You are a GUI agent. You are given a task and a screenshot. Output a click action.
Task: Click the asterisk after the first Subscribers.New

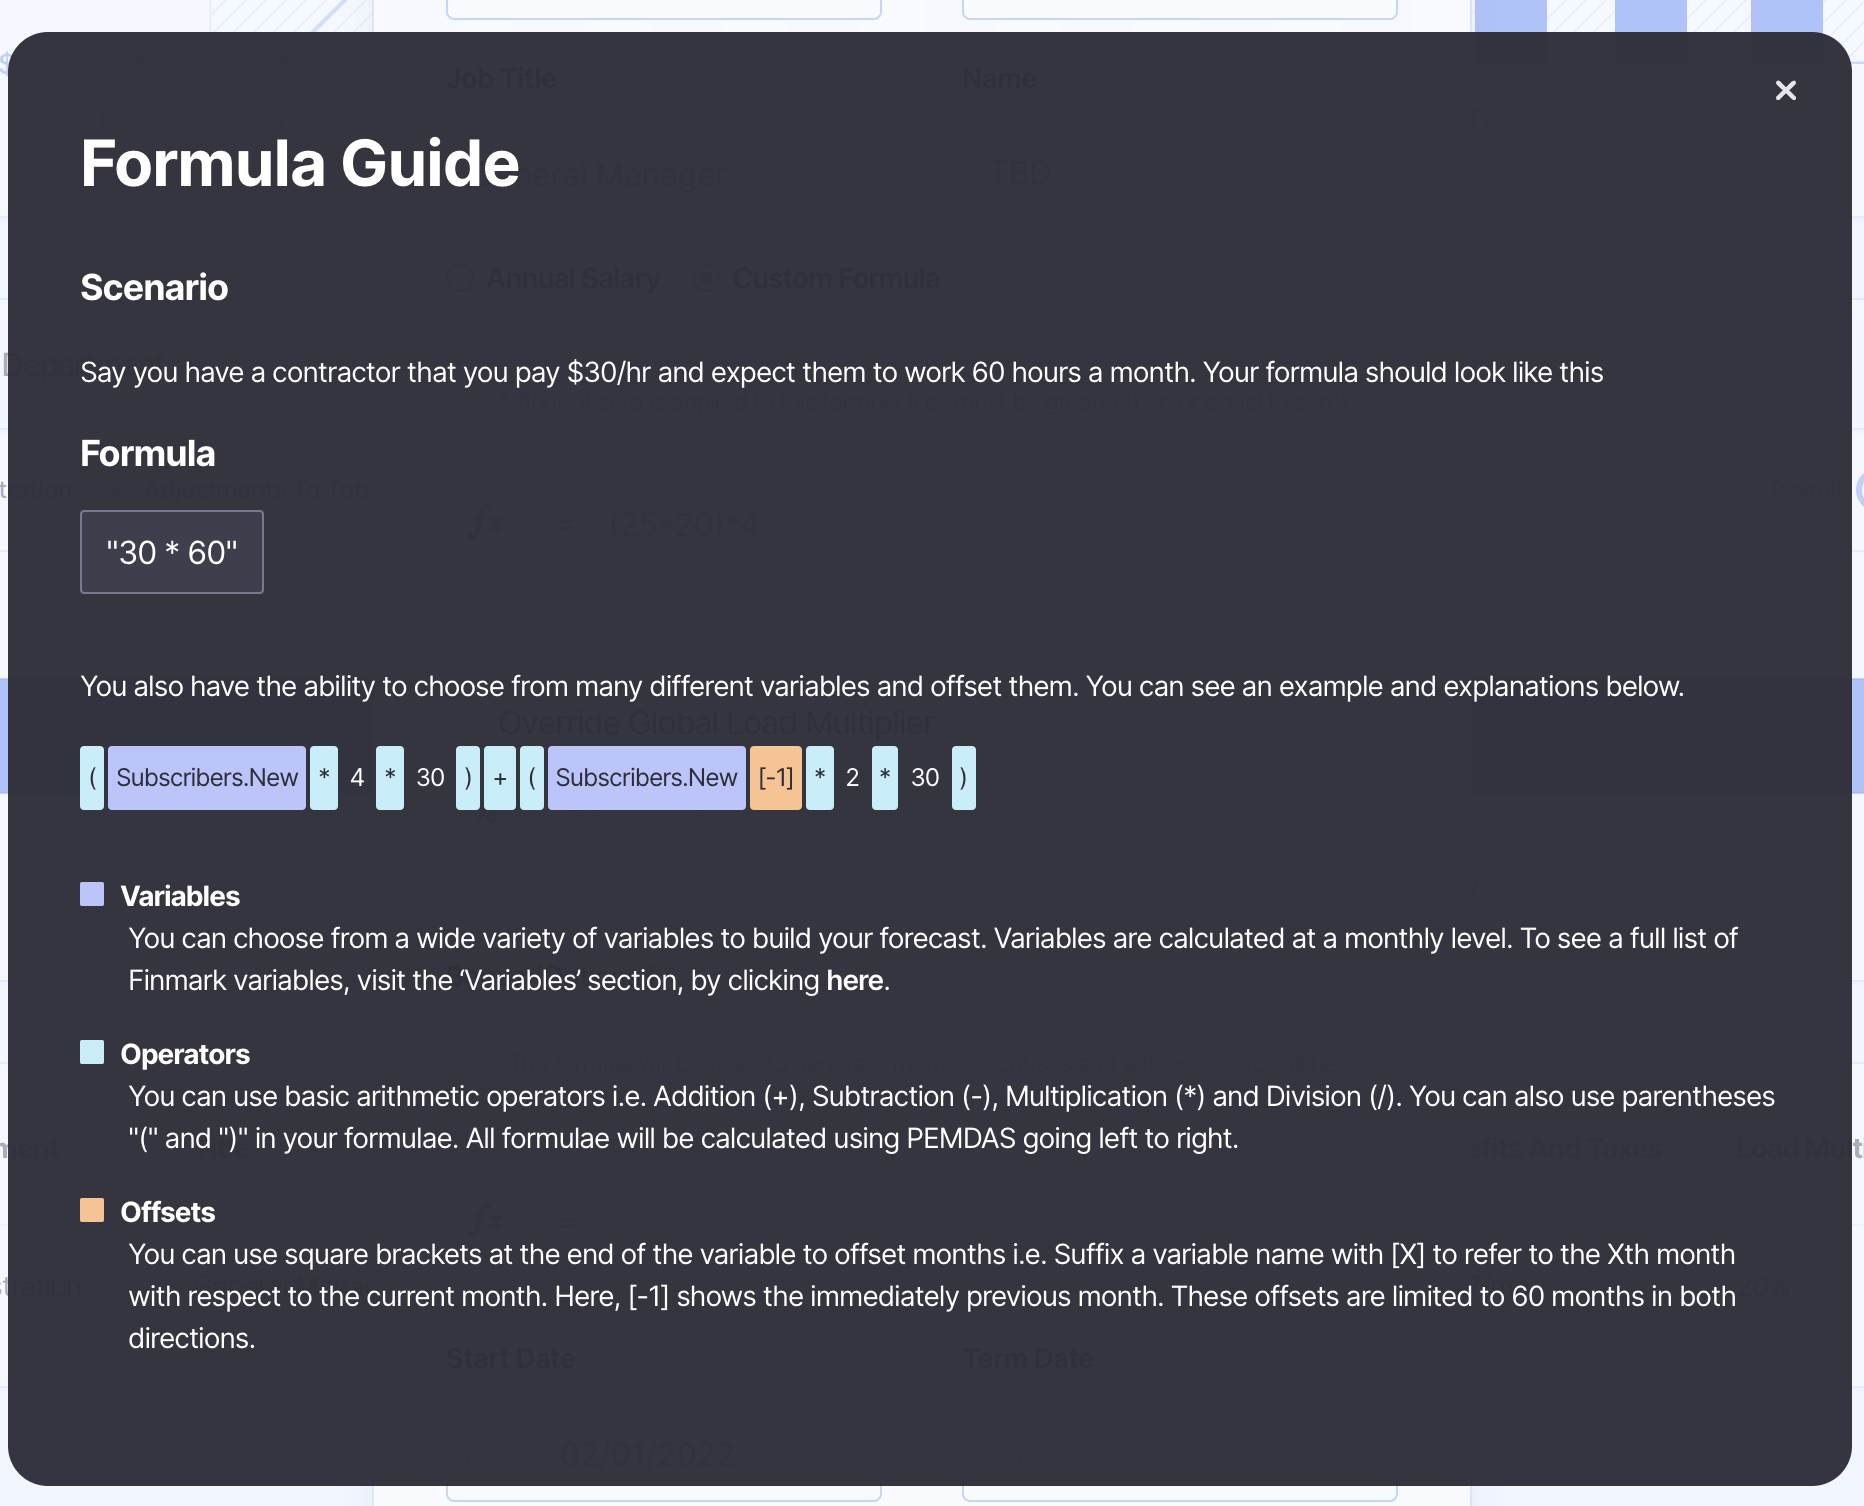click(x=324, y=778)
